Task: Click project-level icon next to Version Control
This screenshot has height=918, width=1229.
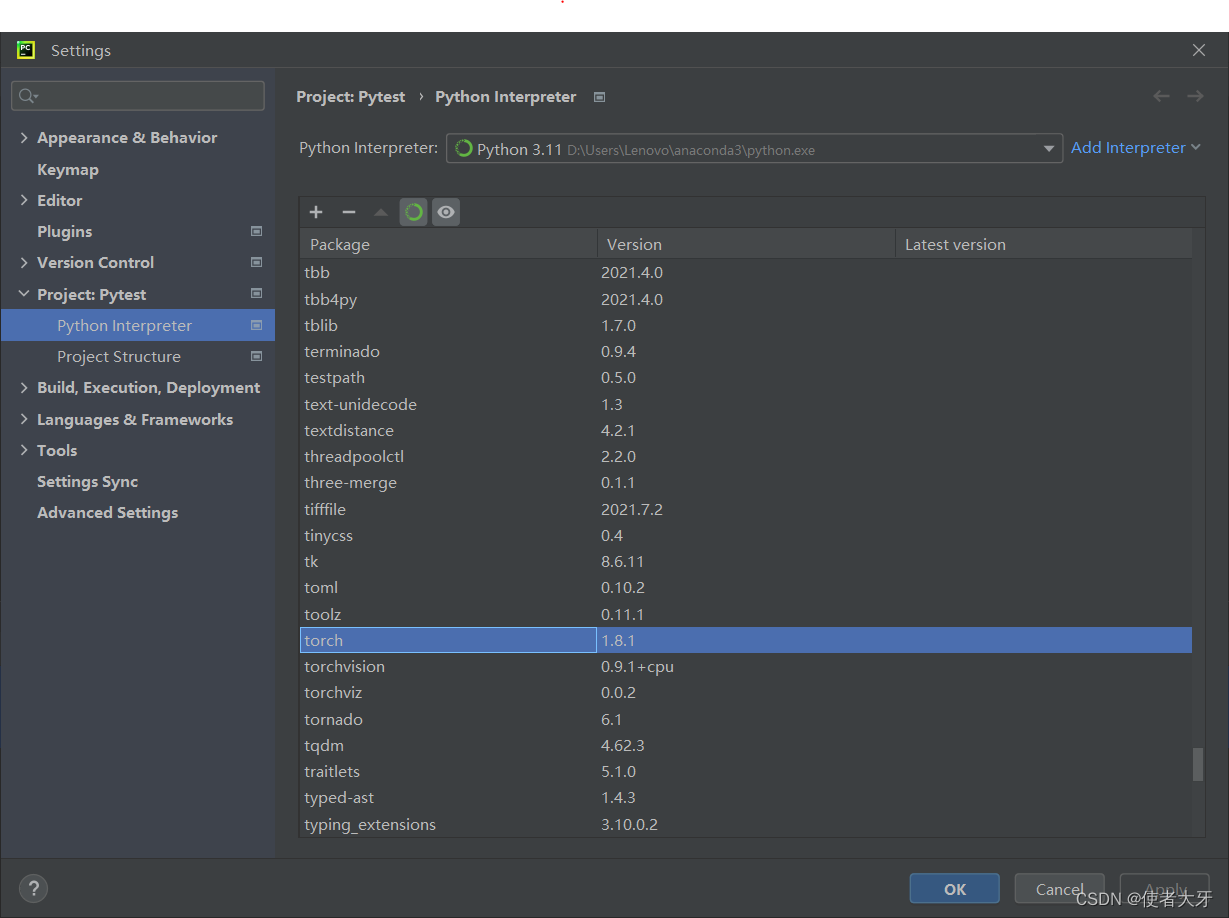Action: point(256,262)
